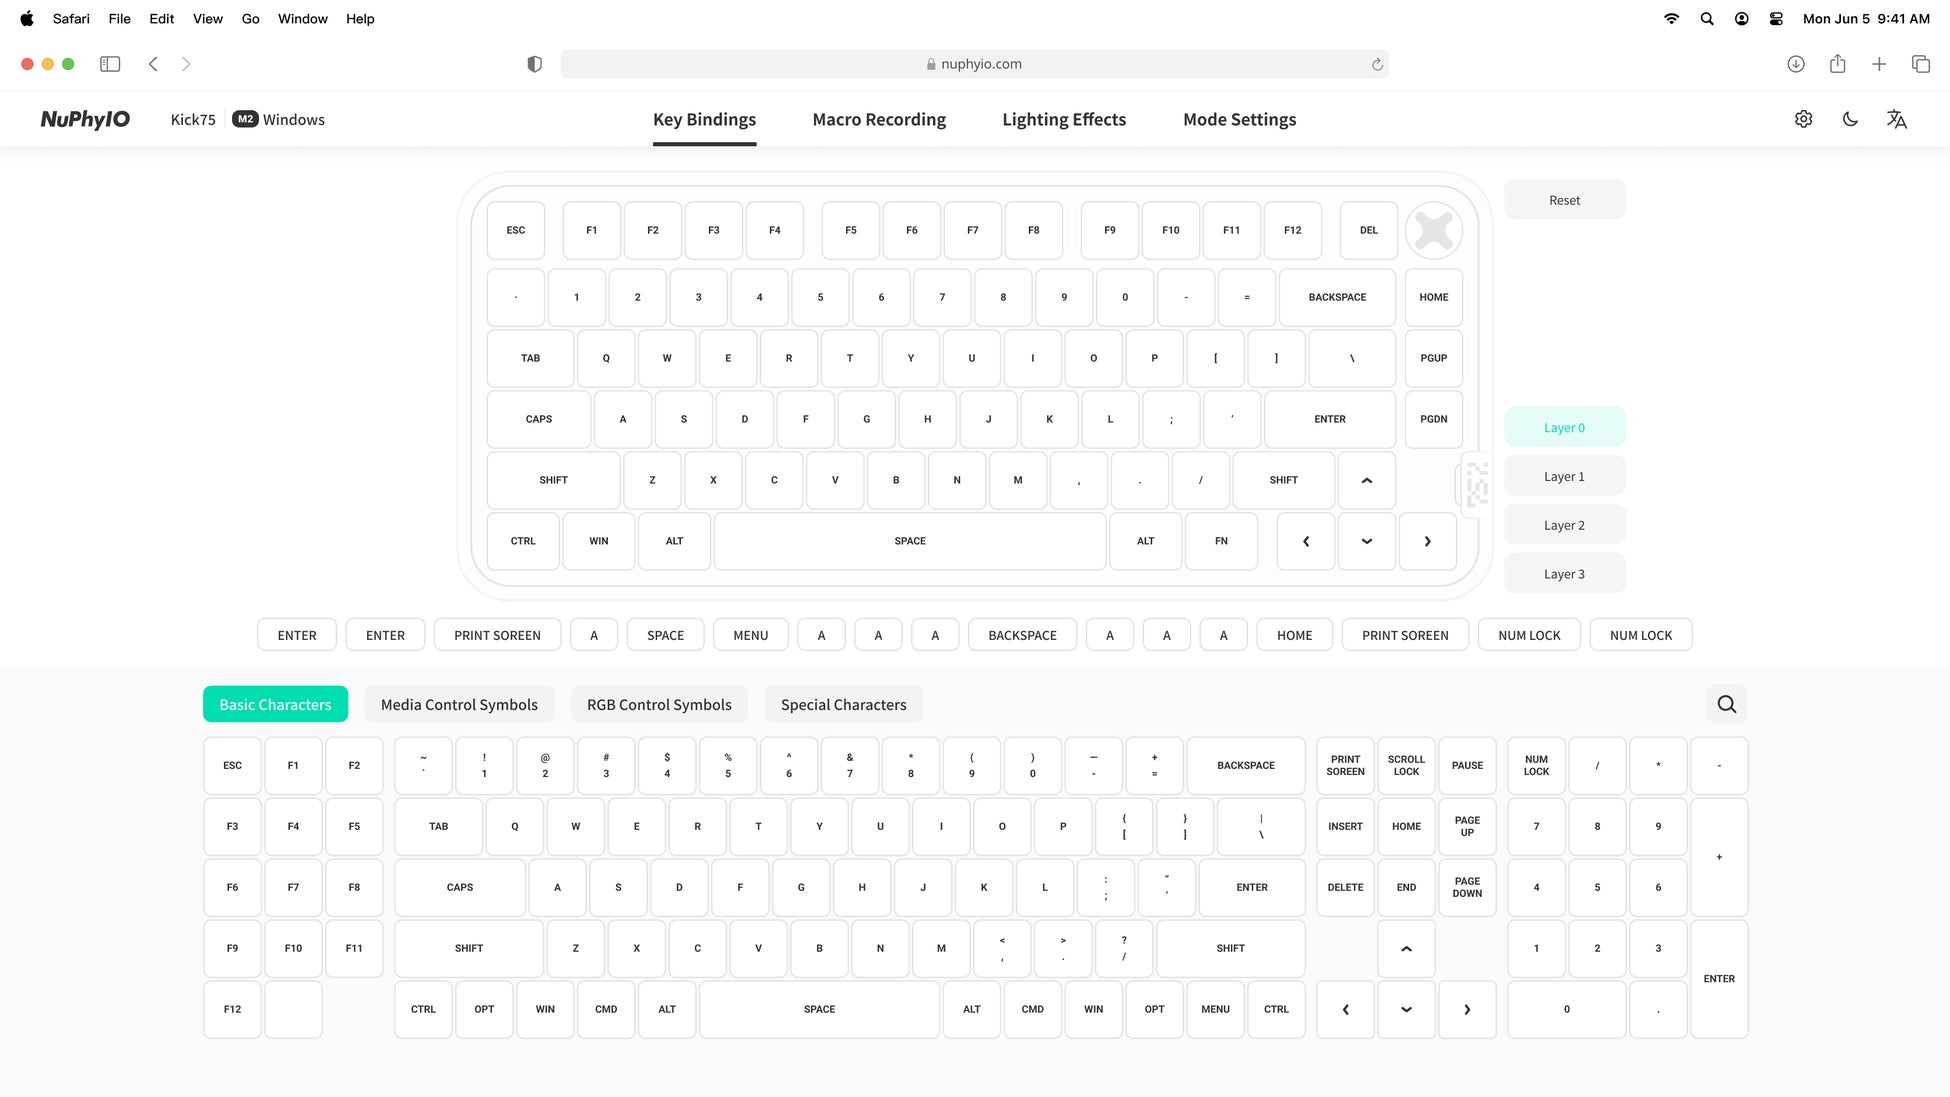Viewport: 1950px width, 1097px height.
Task: Open the language translation icon
Action: 1897,119
